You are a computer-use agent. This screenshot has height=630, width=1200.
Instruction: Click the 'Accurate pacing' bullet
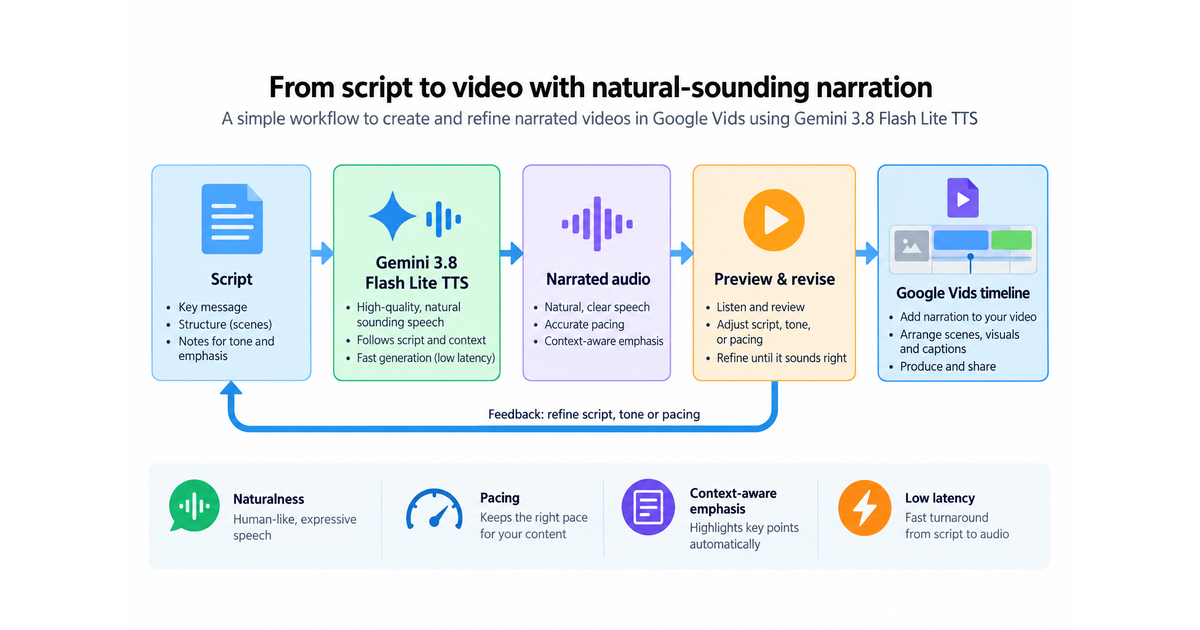point(584,324)
